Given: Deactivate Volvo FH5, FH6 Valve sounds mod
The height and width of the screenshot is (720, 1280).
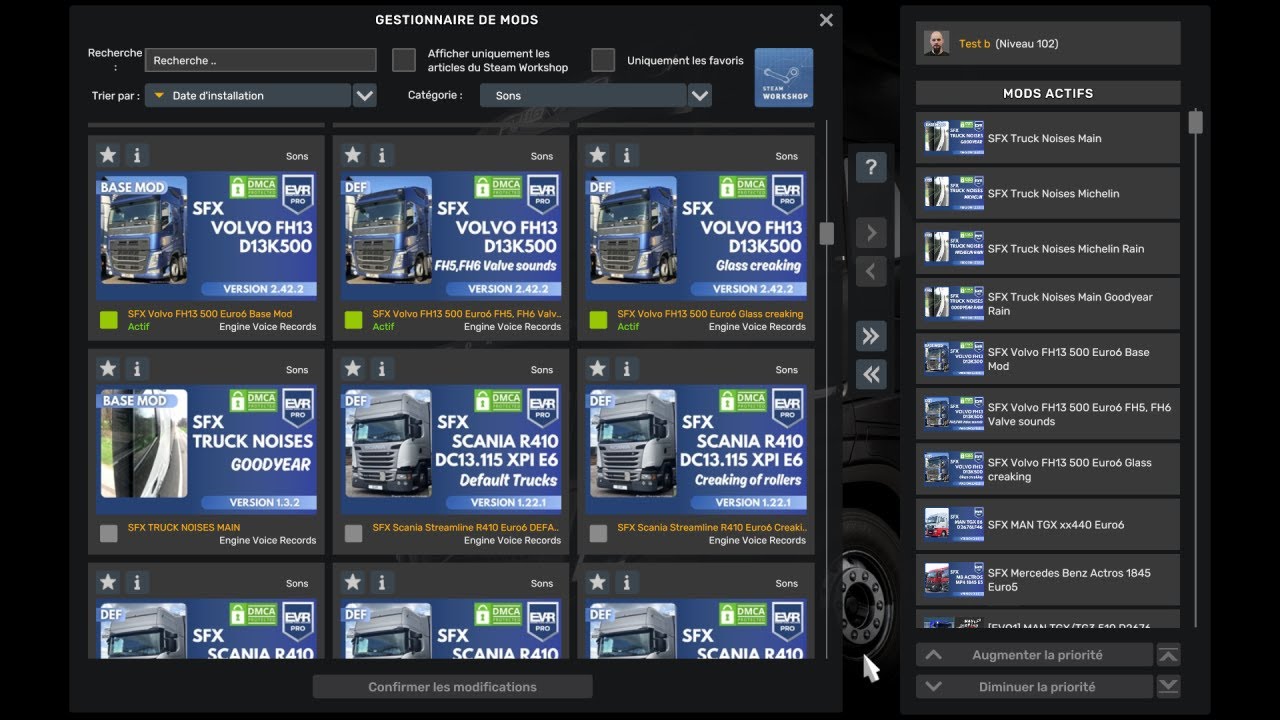Looking at the screenshot, I should tap(353, 320).
